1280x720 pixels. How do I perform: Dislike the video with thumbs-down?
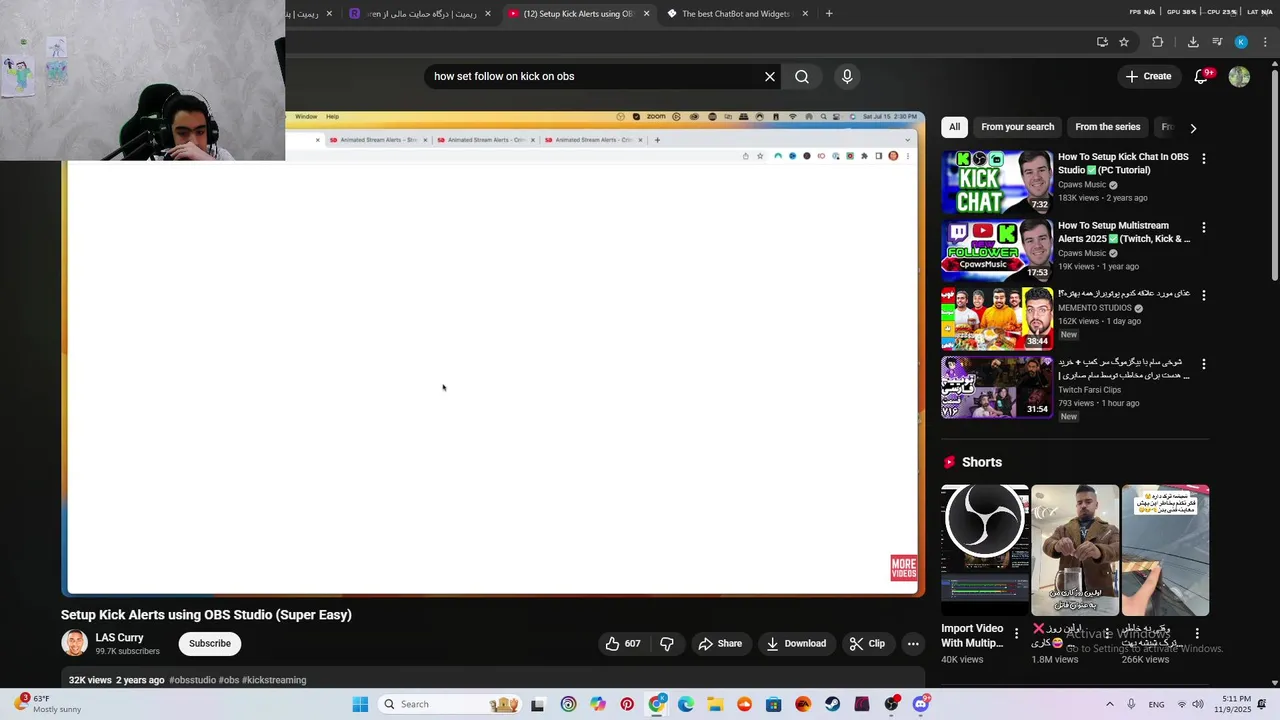pos(667,643)
